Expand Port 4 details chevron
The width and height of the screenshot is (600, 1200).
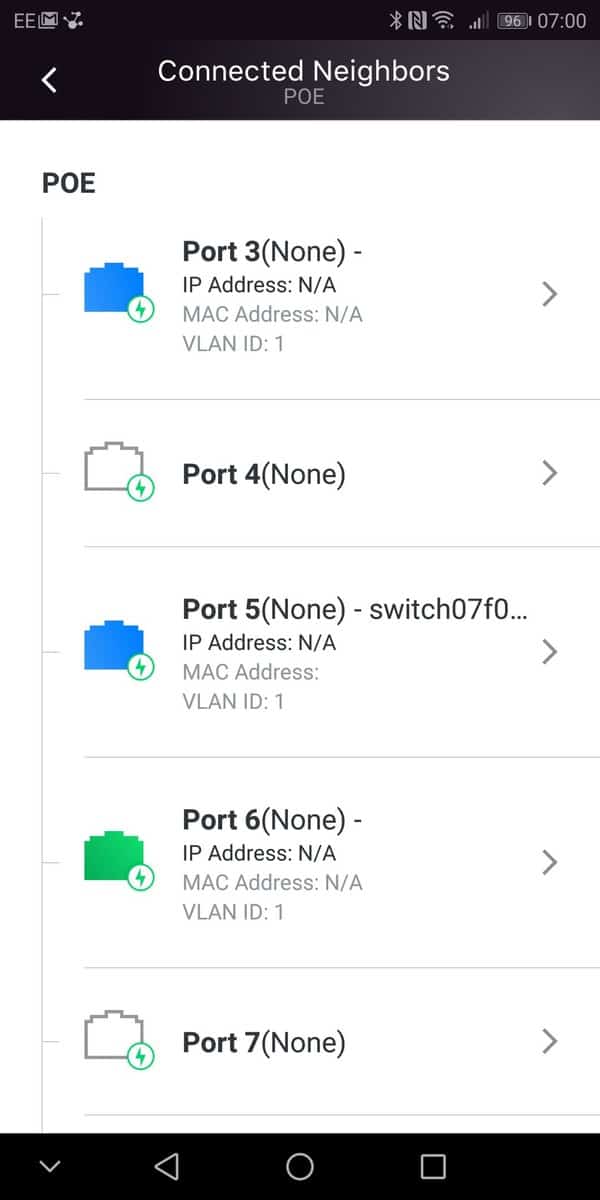(548, 473)
